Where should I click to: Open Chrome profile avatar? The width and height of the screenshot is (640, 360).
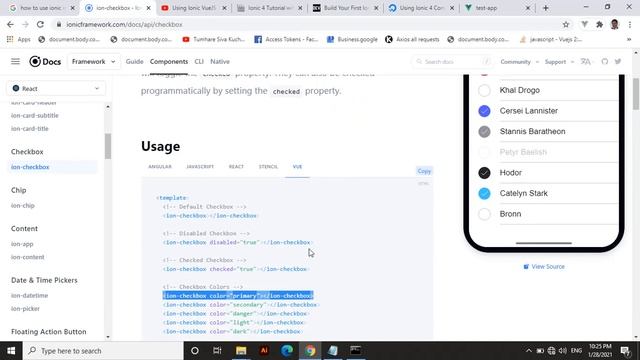coord(614,24)
